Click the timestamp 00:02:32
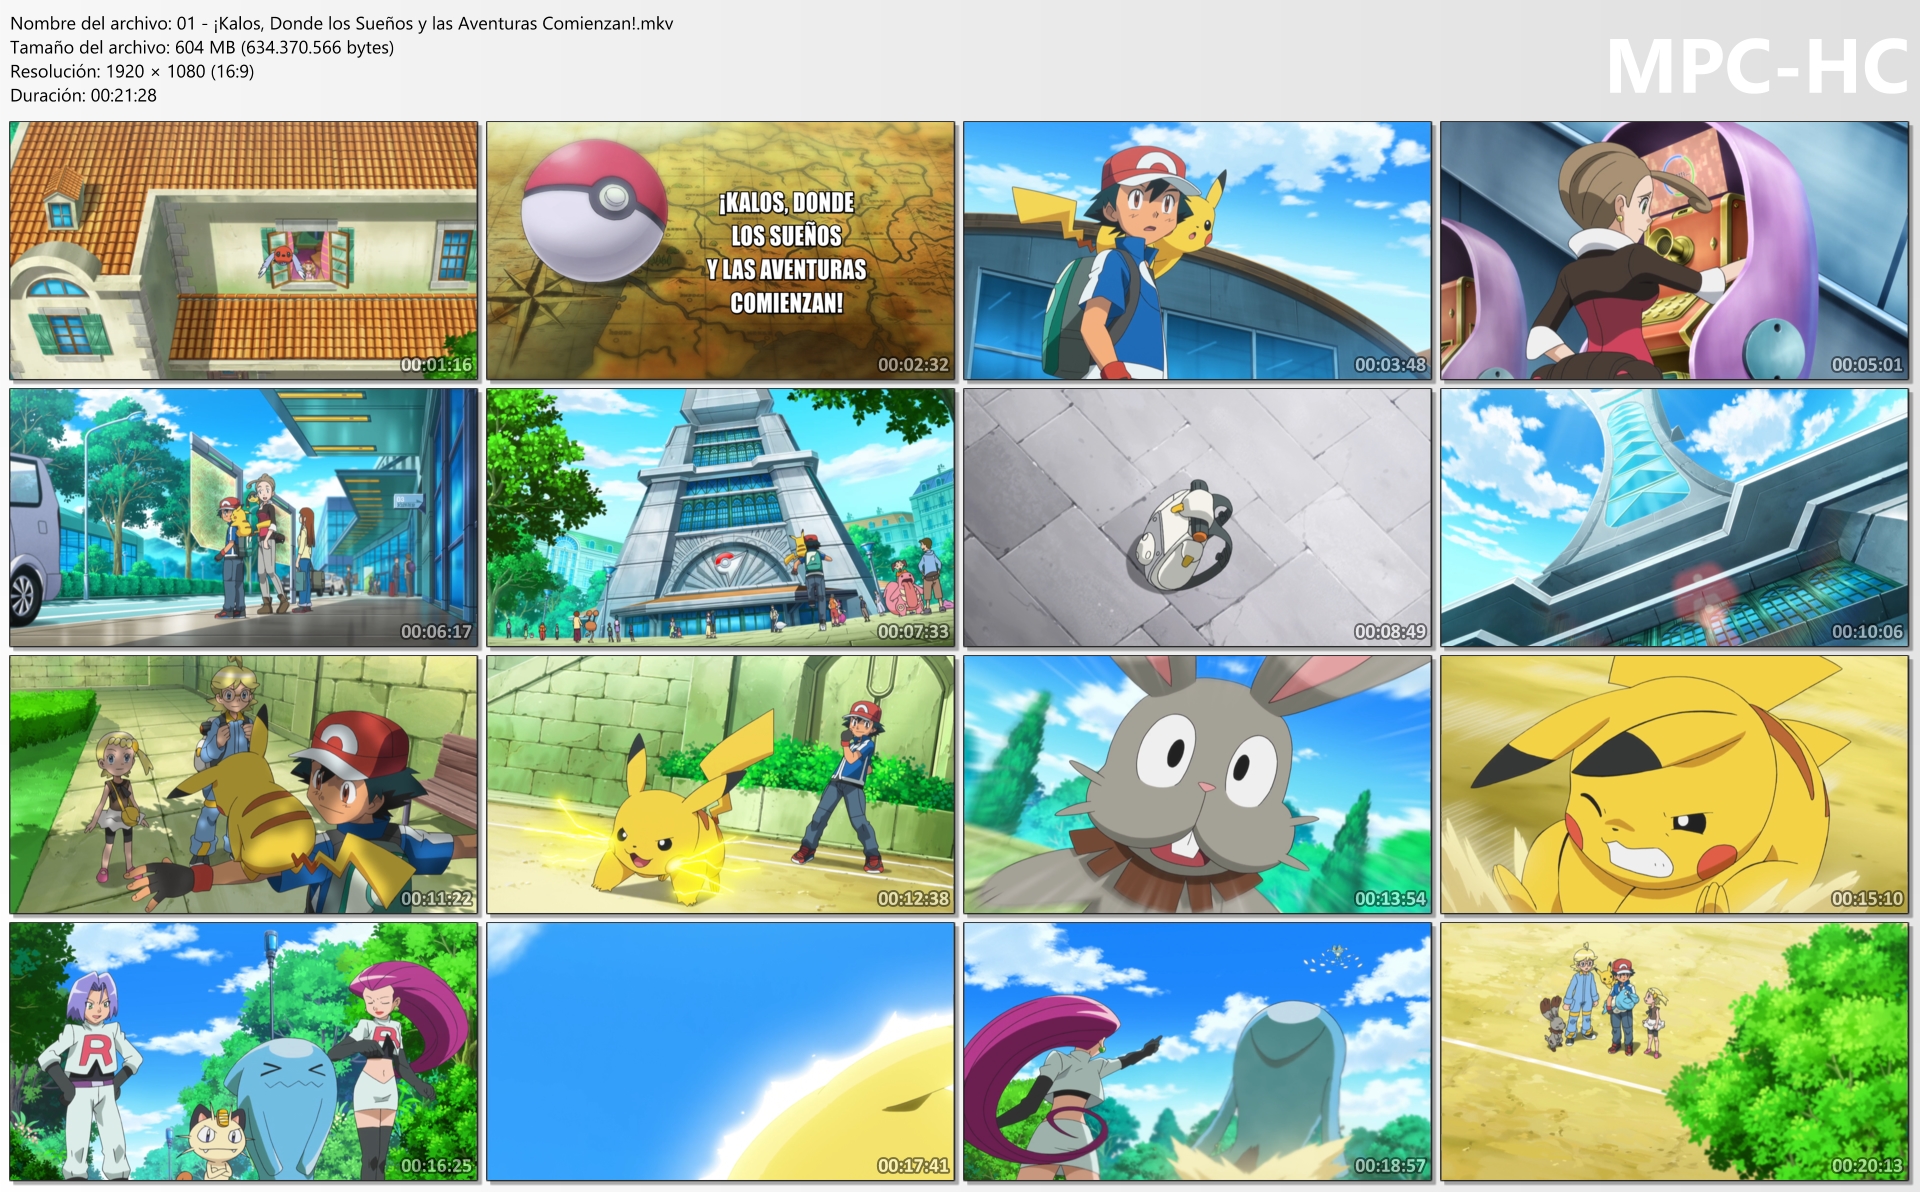The width and height of the screenshot is (1920, 1192). 913,365
